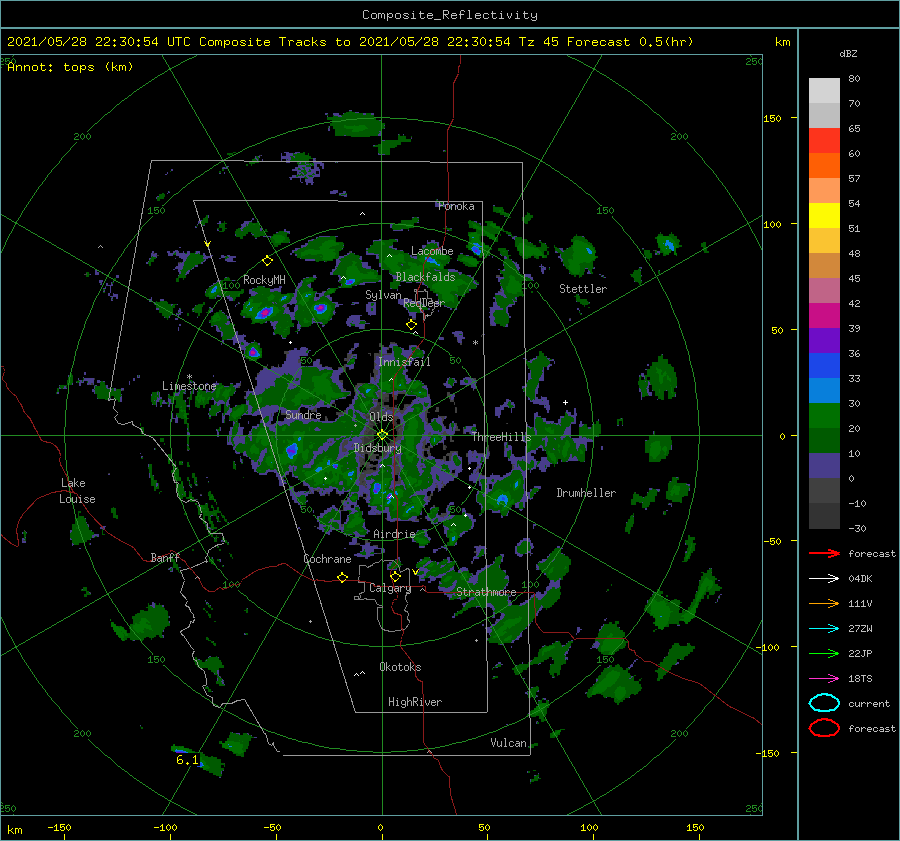900x841 pixels.
Task: Click the Olds town label
Action: [x=381, y=417]
